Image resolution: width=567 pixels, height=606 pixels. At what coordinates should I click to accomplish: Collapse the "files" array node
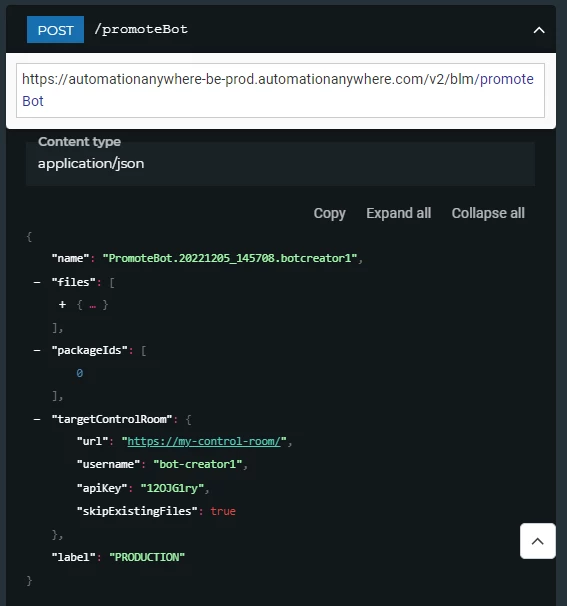pyautogui.click(x=37, y=283)
